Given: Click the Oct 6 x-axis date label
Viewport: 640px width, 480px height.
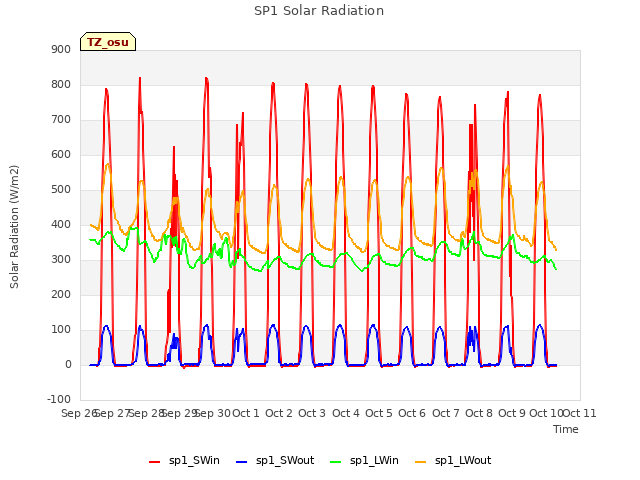Looking at the screenshot, I should [x=412, y=413].
